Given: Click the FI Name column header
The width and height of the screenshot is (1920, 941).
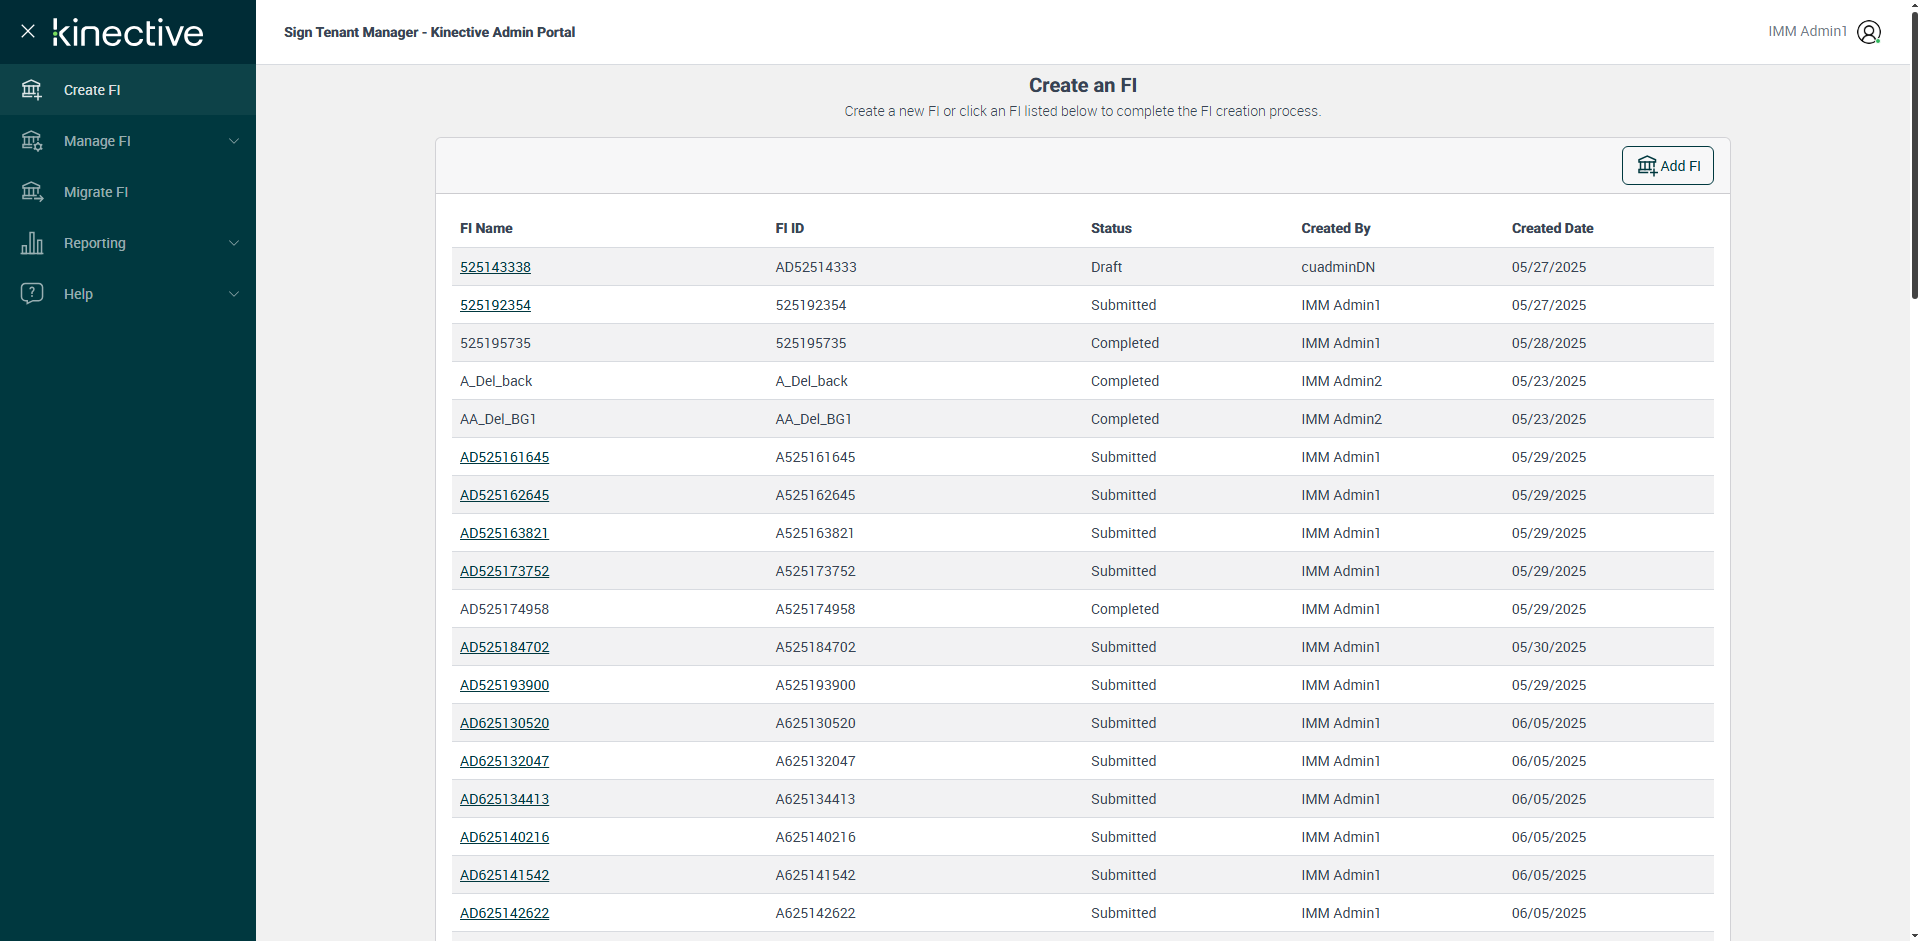Looking at the screenshot, I should 486,228.
